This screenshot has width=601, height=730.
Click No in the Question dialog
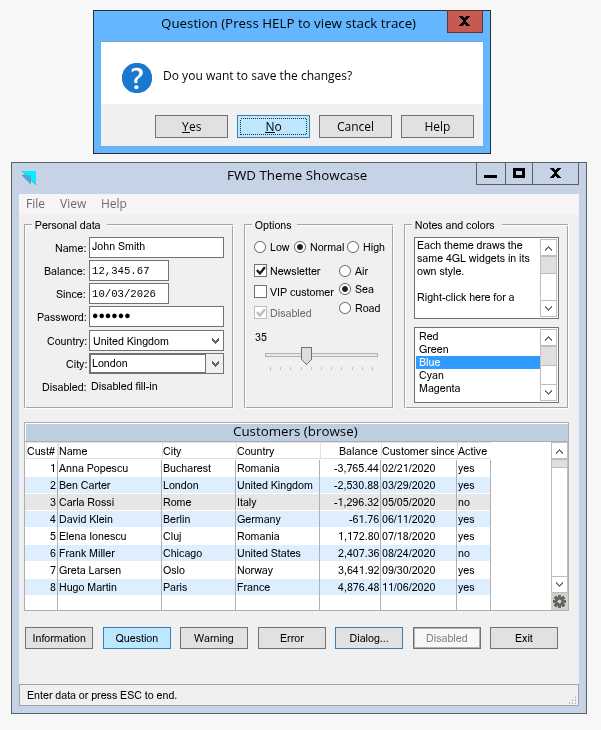[x=273, y=127]
